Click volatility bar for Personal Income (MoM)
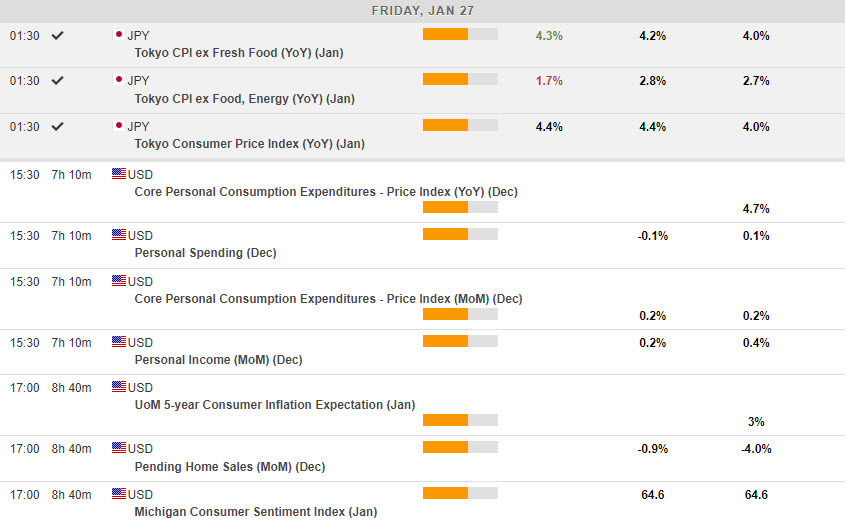845x526 pixels. click(x=460, y=342)
